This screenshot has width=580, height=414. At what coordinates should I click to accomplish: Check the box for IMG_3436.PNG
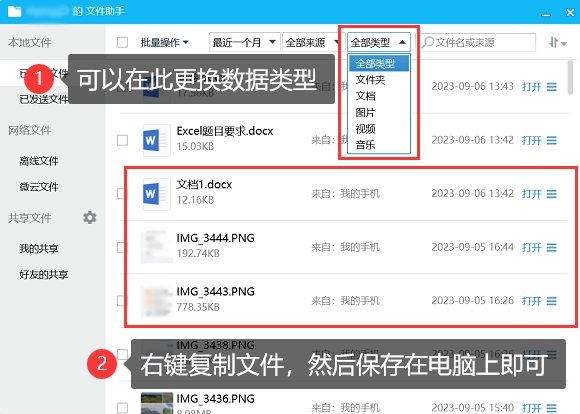pos(122,408)
